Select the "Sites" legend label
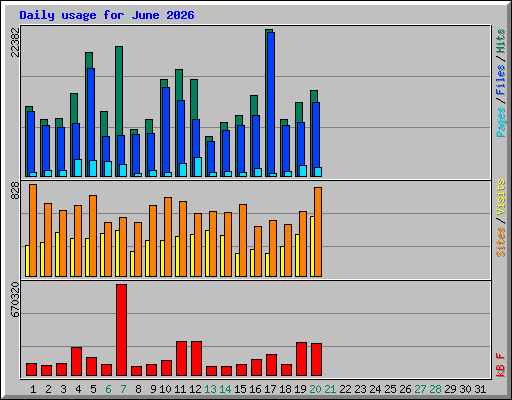This screenshot has width=512, height=400. click(x=501, y=242)
